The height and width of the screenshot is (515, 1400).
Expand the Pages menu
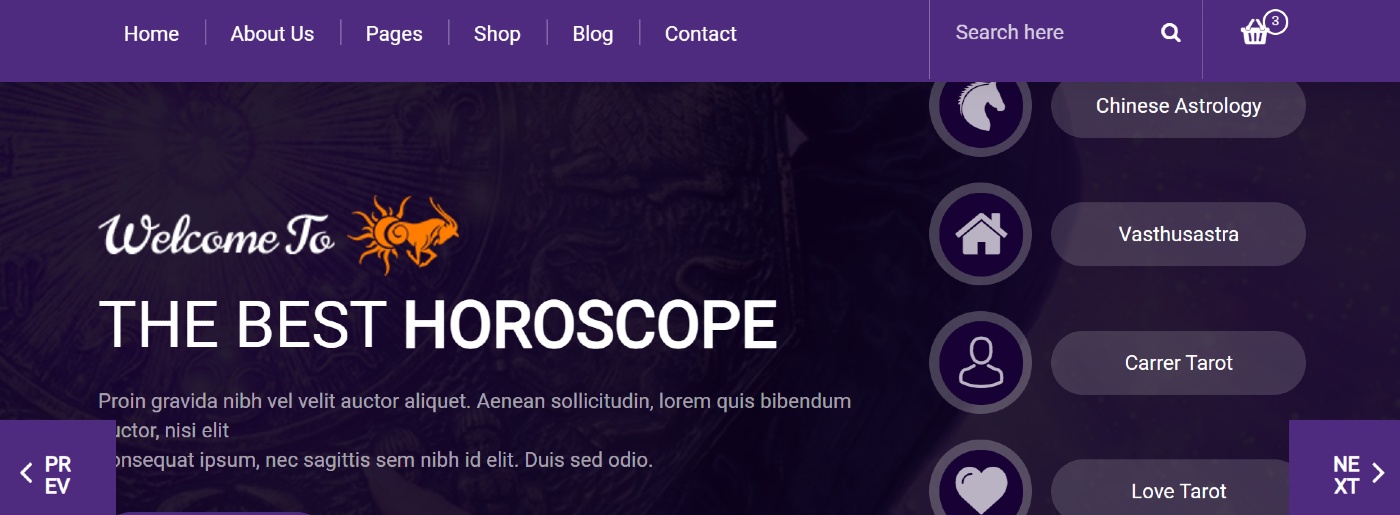coord(394,34)
